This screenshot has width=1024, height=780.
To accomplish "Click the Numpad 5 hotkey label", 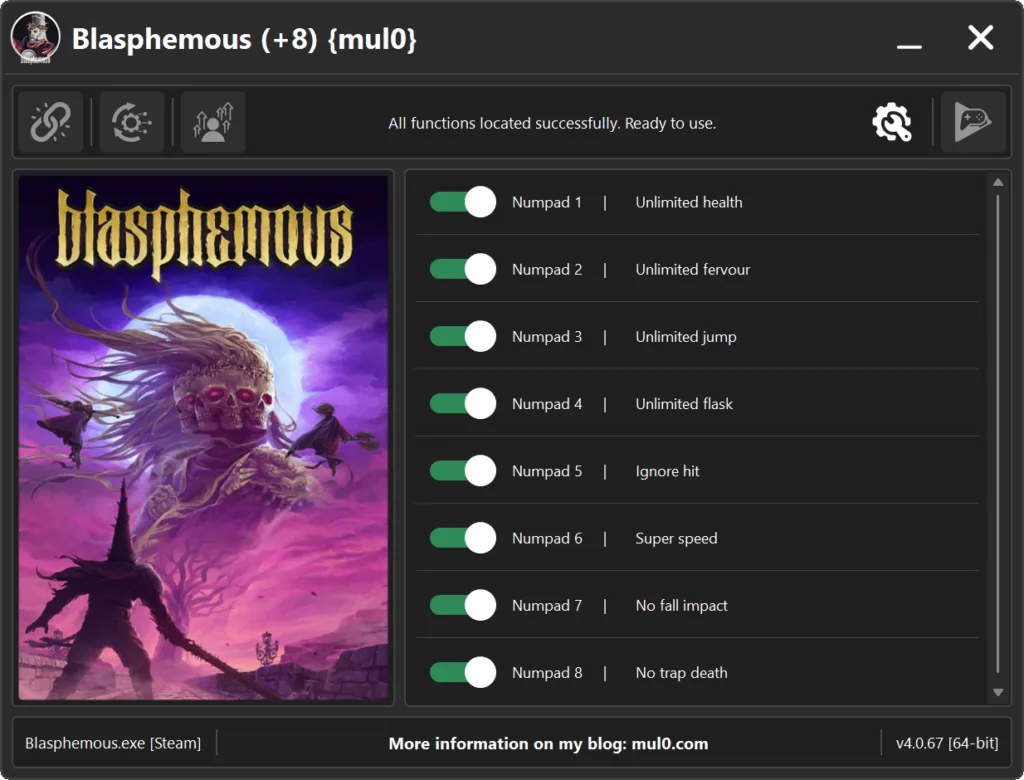I will [547, 472].
